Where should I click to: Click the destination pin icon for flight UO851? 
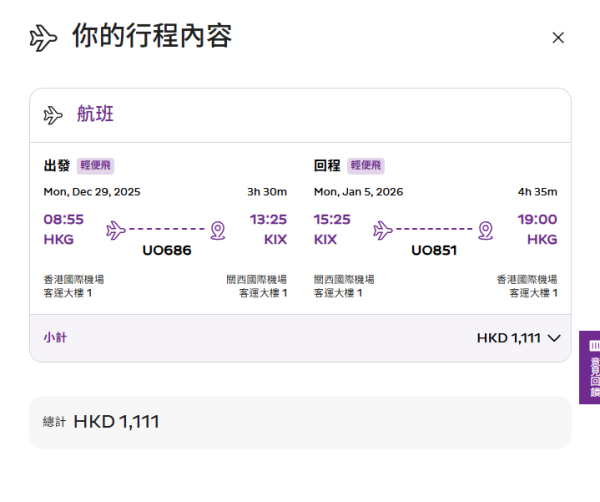[x=486, y=230]
